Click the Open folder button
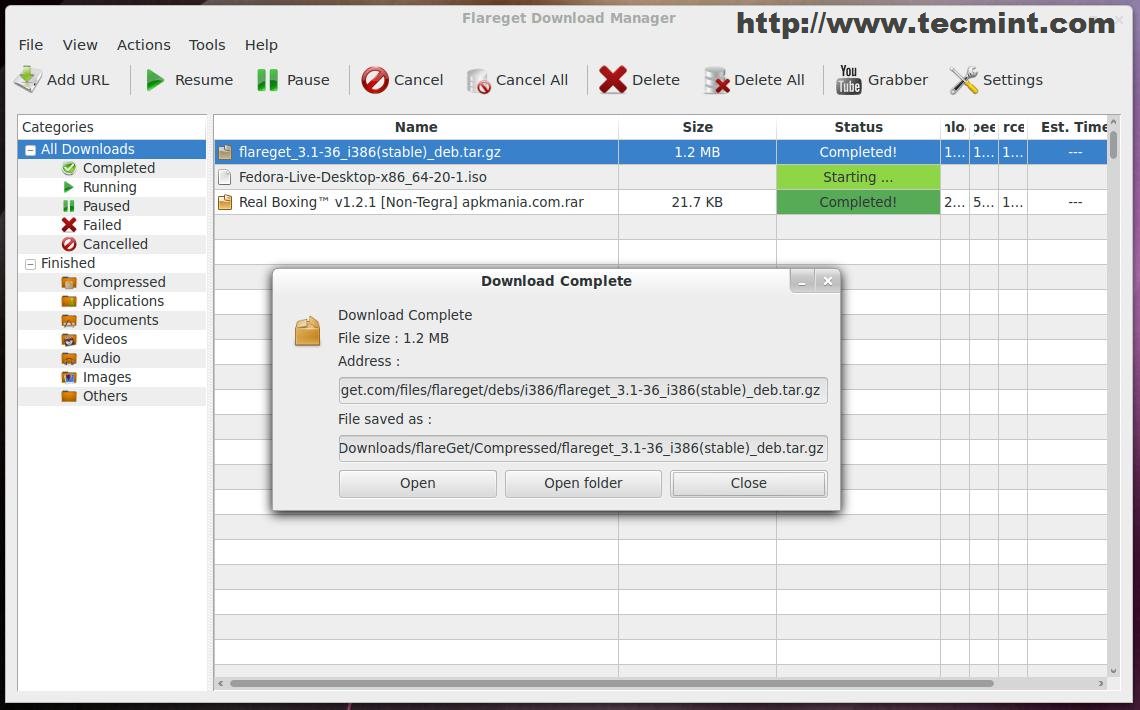 (583, 483)
